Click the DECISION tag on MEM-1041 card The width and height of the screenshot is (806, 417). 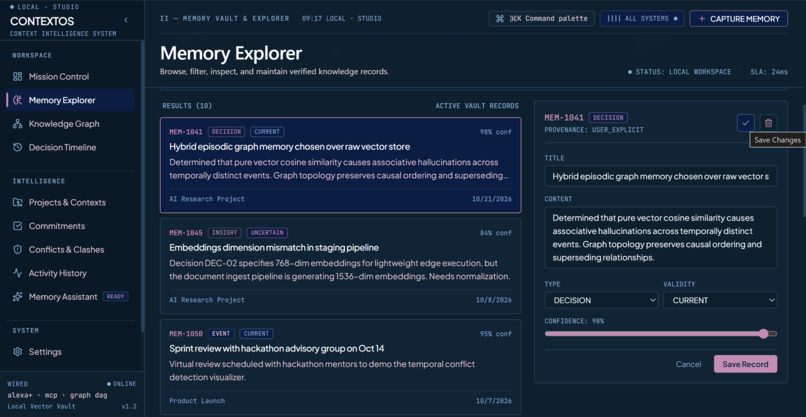click(227, 132)
